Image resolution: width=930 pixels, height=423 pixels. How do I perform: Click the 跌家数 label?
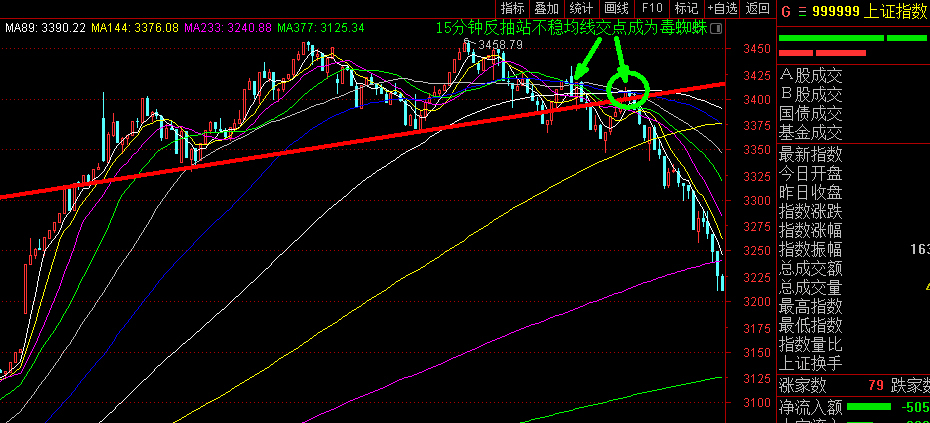click(x=910, y=386)
